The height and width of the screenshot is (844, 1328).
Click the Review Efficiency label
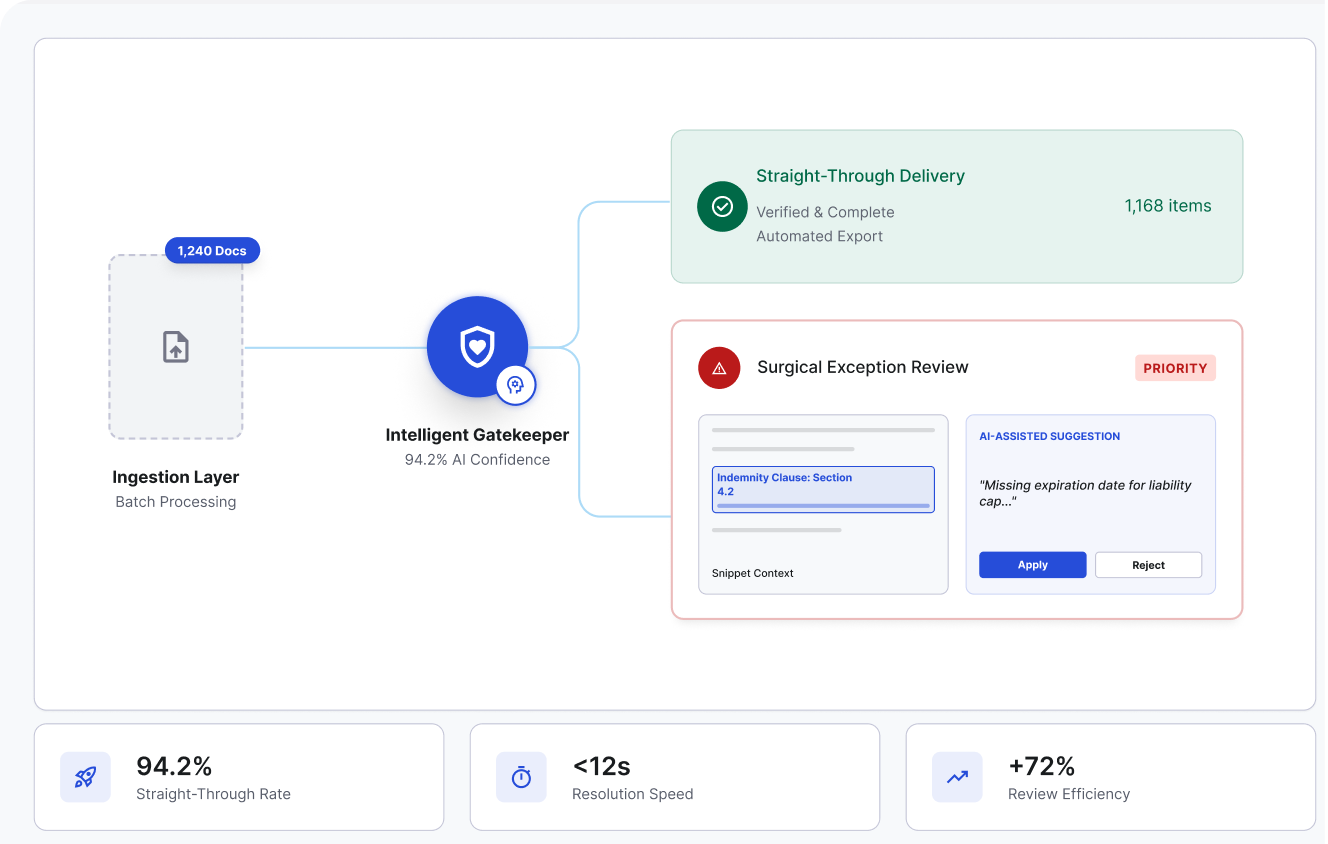[1069, 794]
